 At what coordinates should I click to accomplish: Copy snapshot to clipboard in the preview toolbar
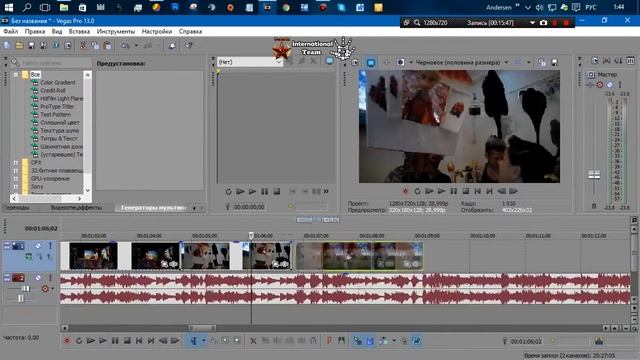542,62
